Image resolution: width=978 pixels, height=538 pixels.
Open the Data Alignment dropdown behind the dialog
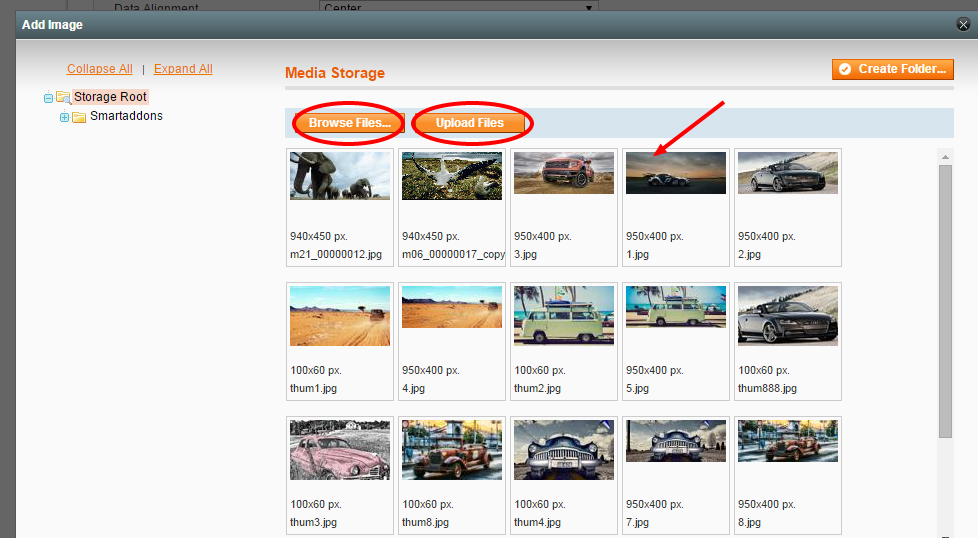458,6
